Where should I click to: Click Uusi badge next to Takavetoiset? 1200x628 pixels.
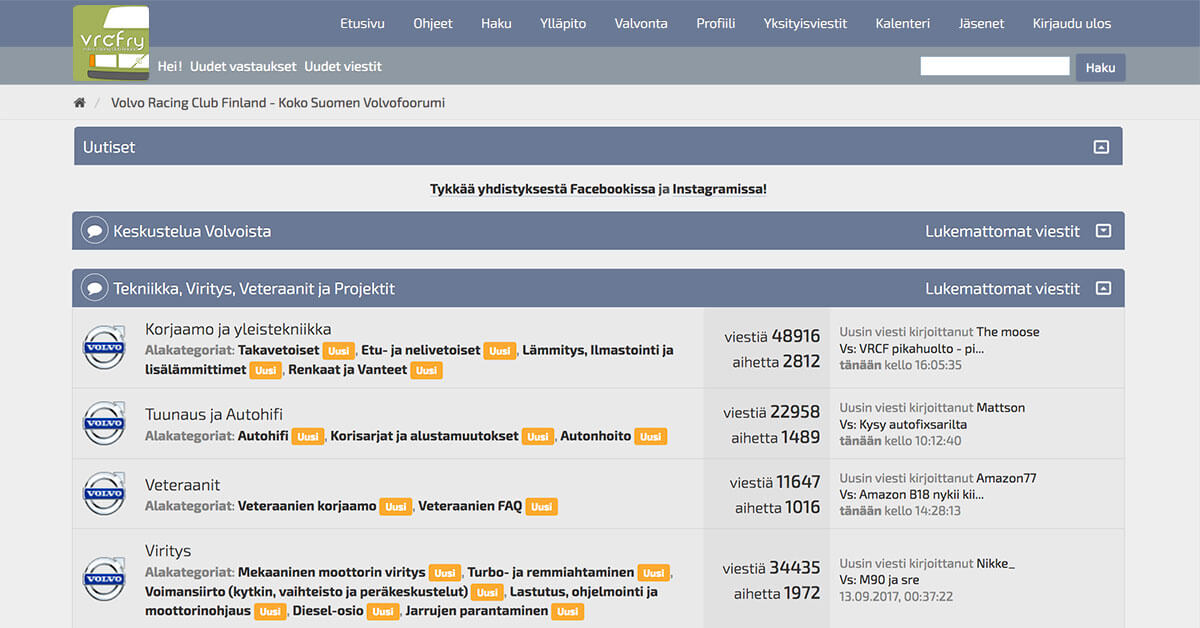(339, 351)
